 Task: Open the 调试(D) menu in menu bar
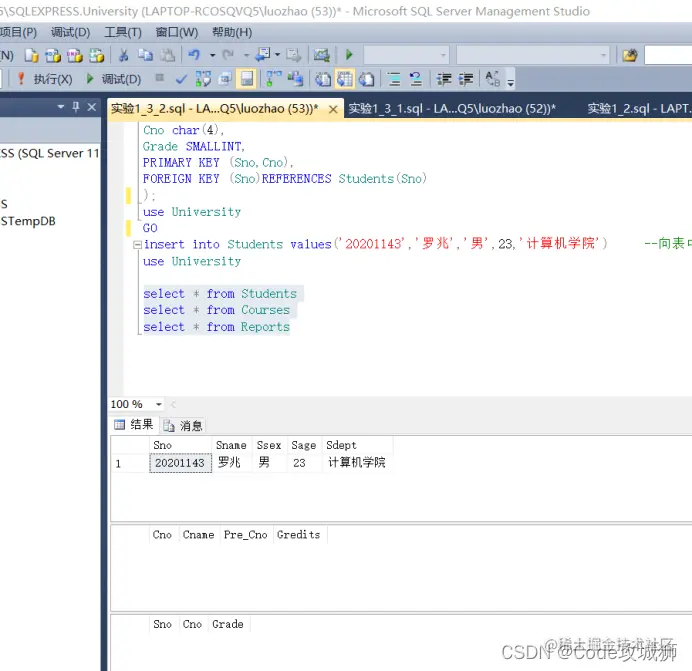click(x=71, y=32)
